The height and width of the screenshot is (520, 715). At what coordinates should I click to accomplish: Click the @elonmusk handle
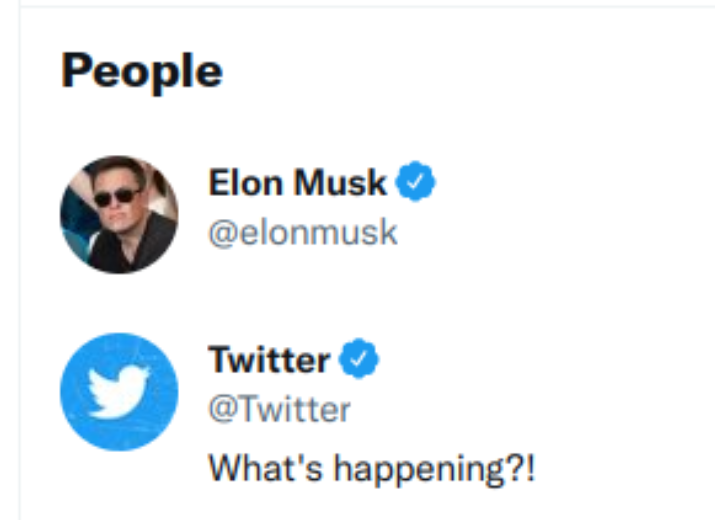pos(302,232)
